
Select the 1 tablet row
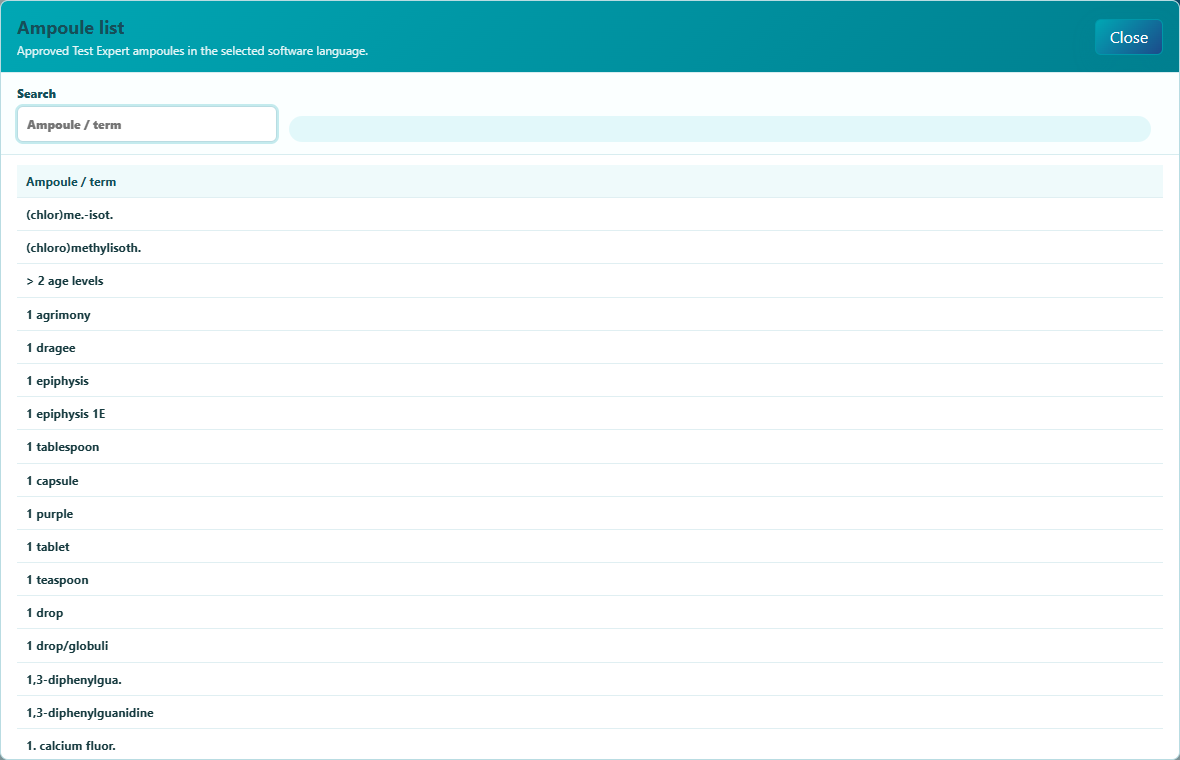(x=589, y=547)
